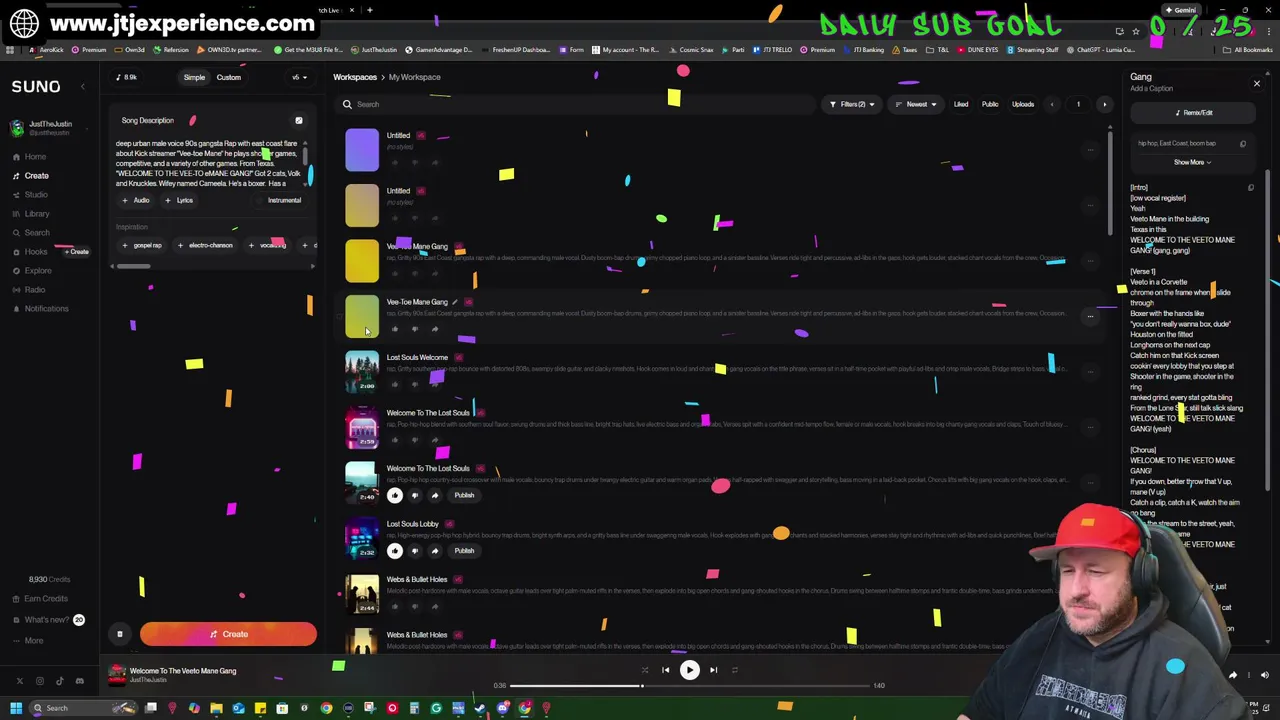Viewport: 1280px width, 720px height.
Task: Click the orange Create button
Action: (x=228, y=634)
